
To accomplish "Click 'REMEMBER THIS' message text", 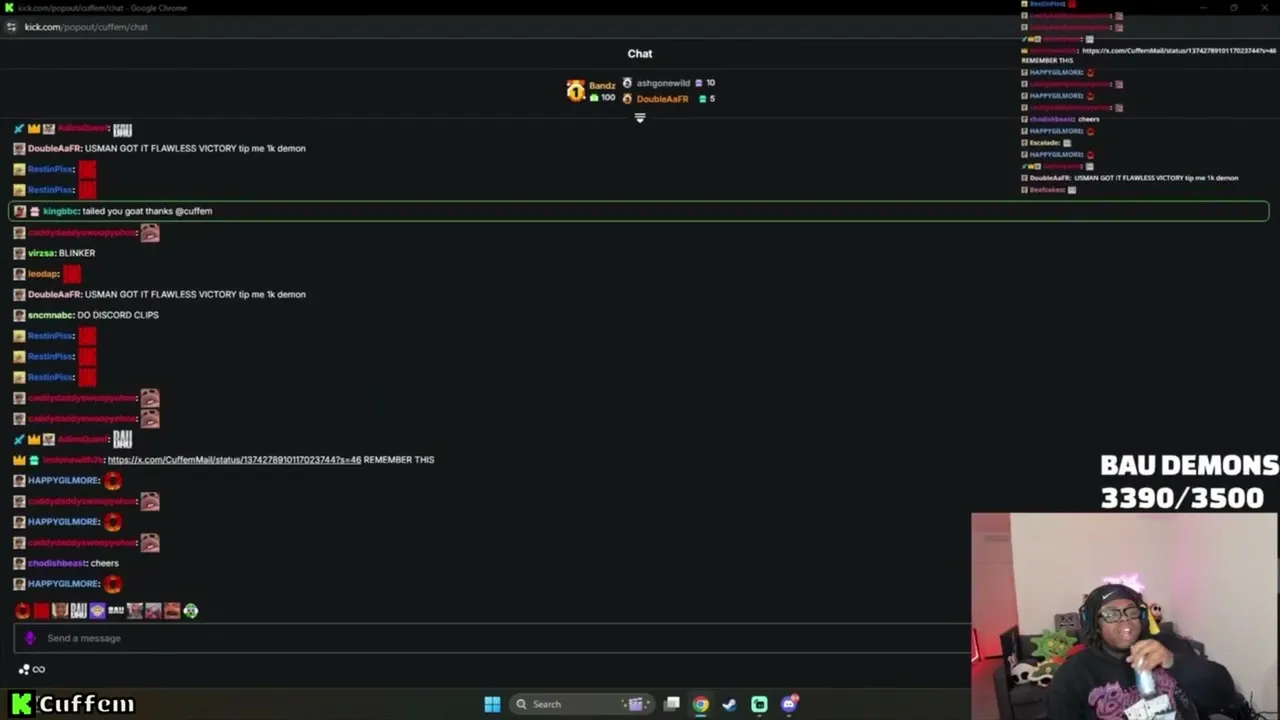I will point(399,460).
